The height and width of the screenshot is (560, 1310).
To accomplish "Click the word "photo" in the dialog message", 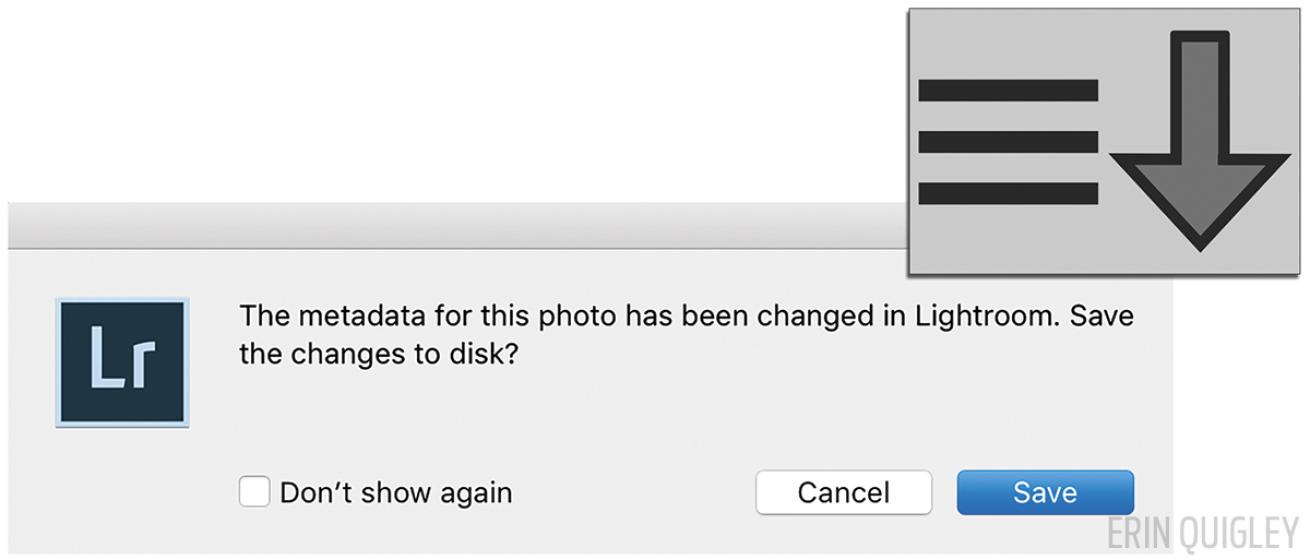I will coord(578,316).
